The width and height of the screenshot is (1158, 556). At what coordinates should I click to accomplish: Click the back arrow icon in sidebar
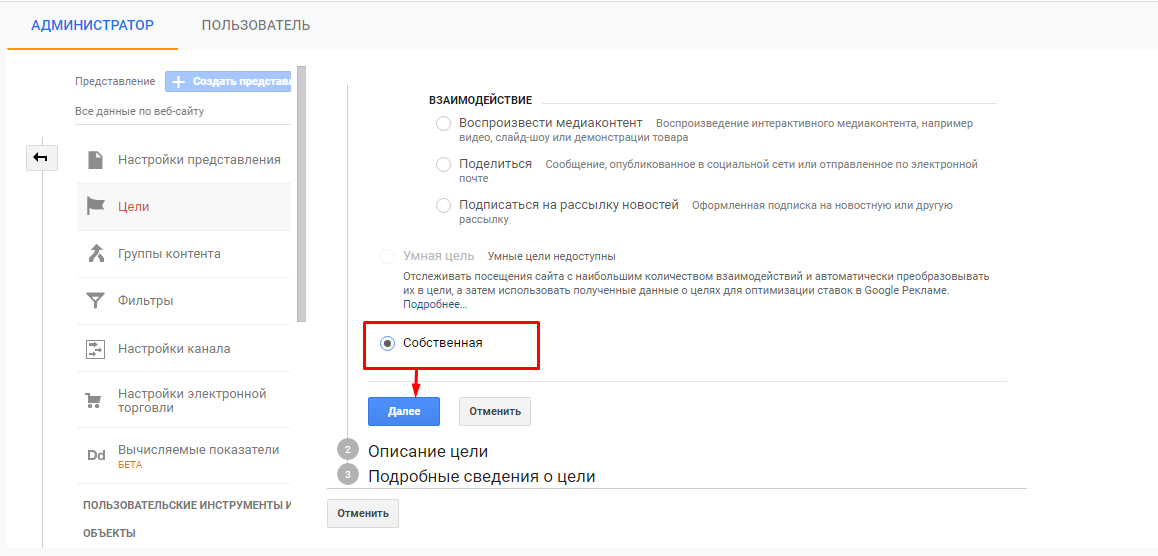pos(43,157)
